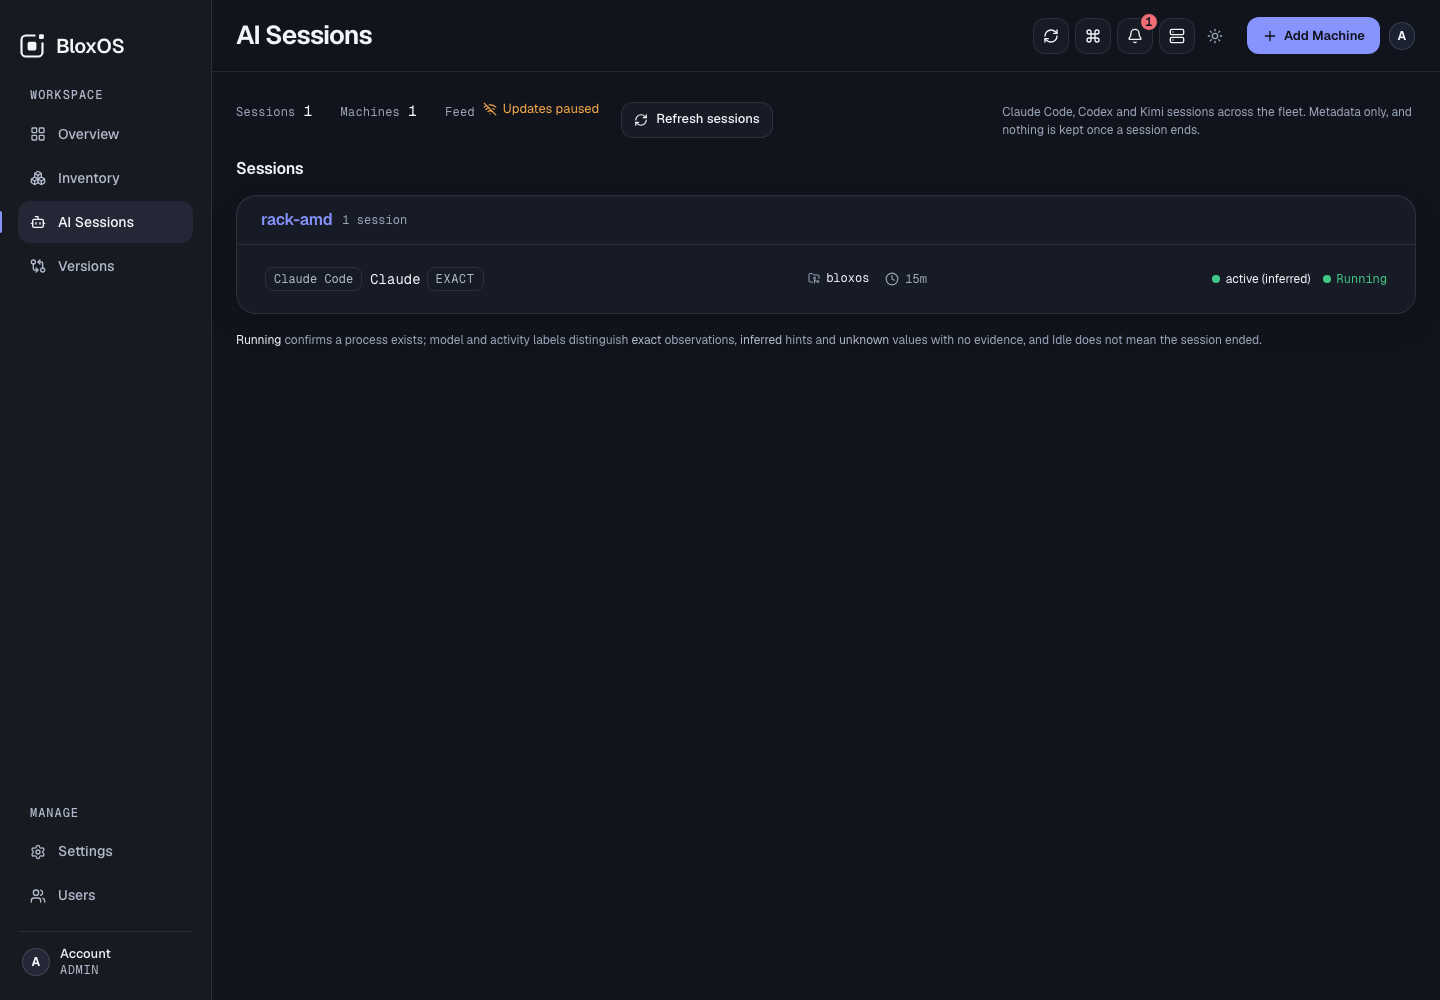Open Account ADMIN panel in sidebar
The height and width of the screenshot is (1000, 1440).
point(105,962)
